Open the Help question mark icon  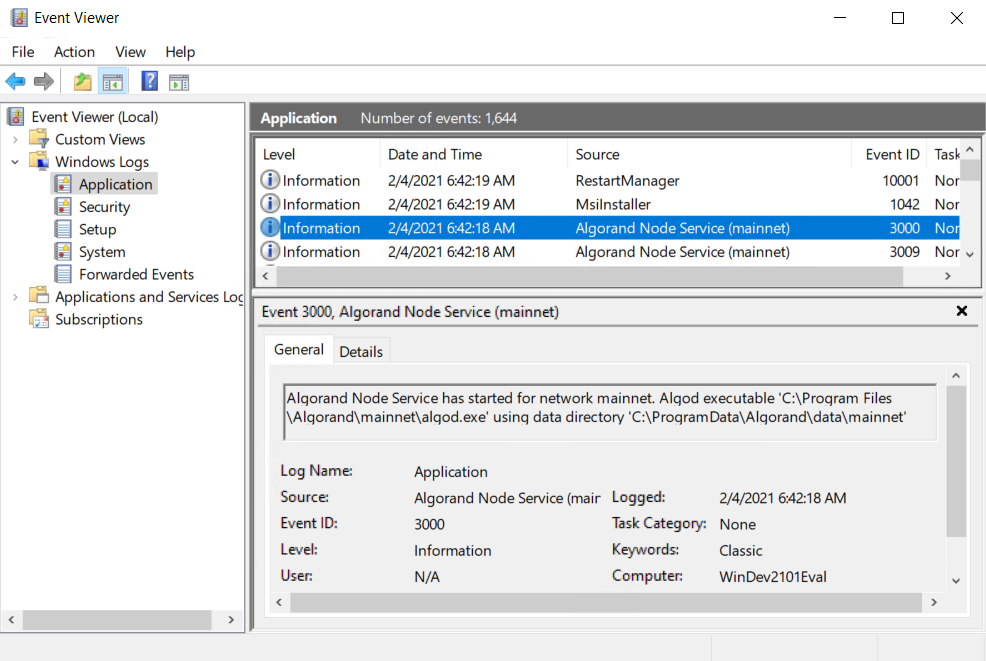[150, 81]
